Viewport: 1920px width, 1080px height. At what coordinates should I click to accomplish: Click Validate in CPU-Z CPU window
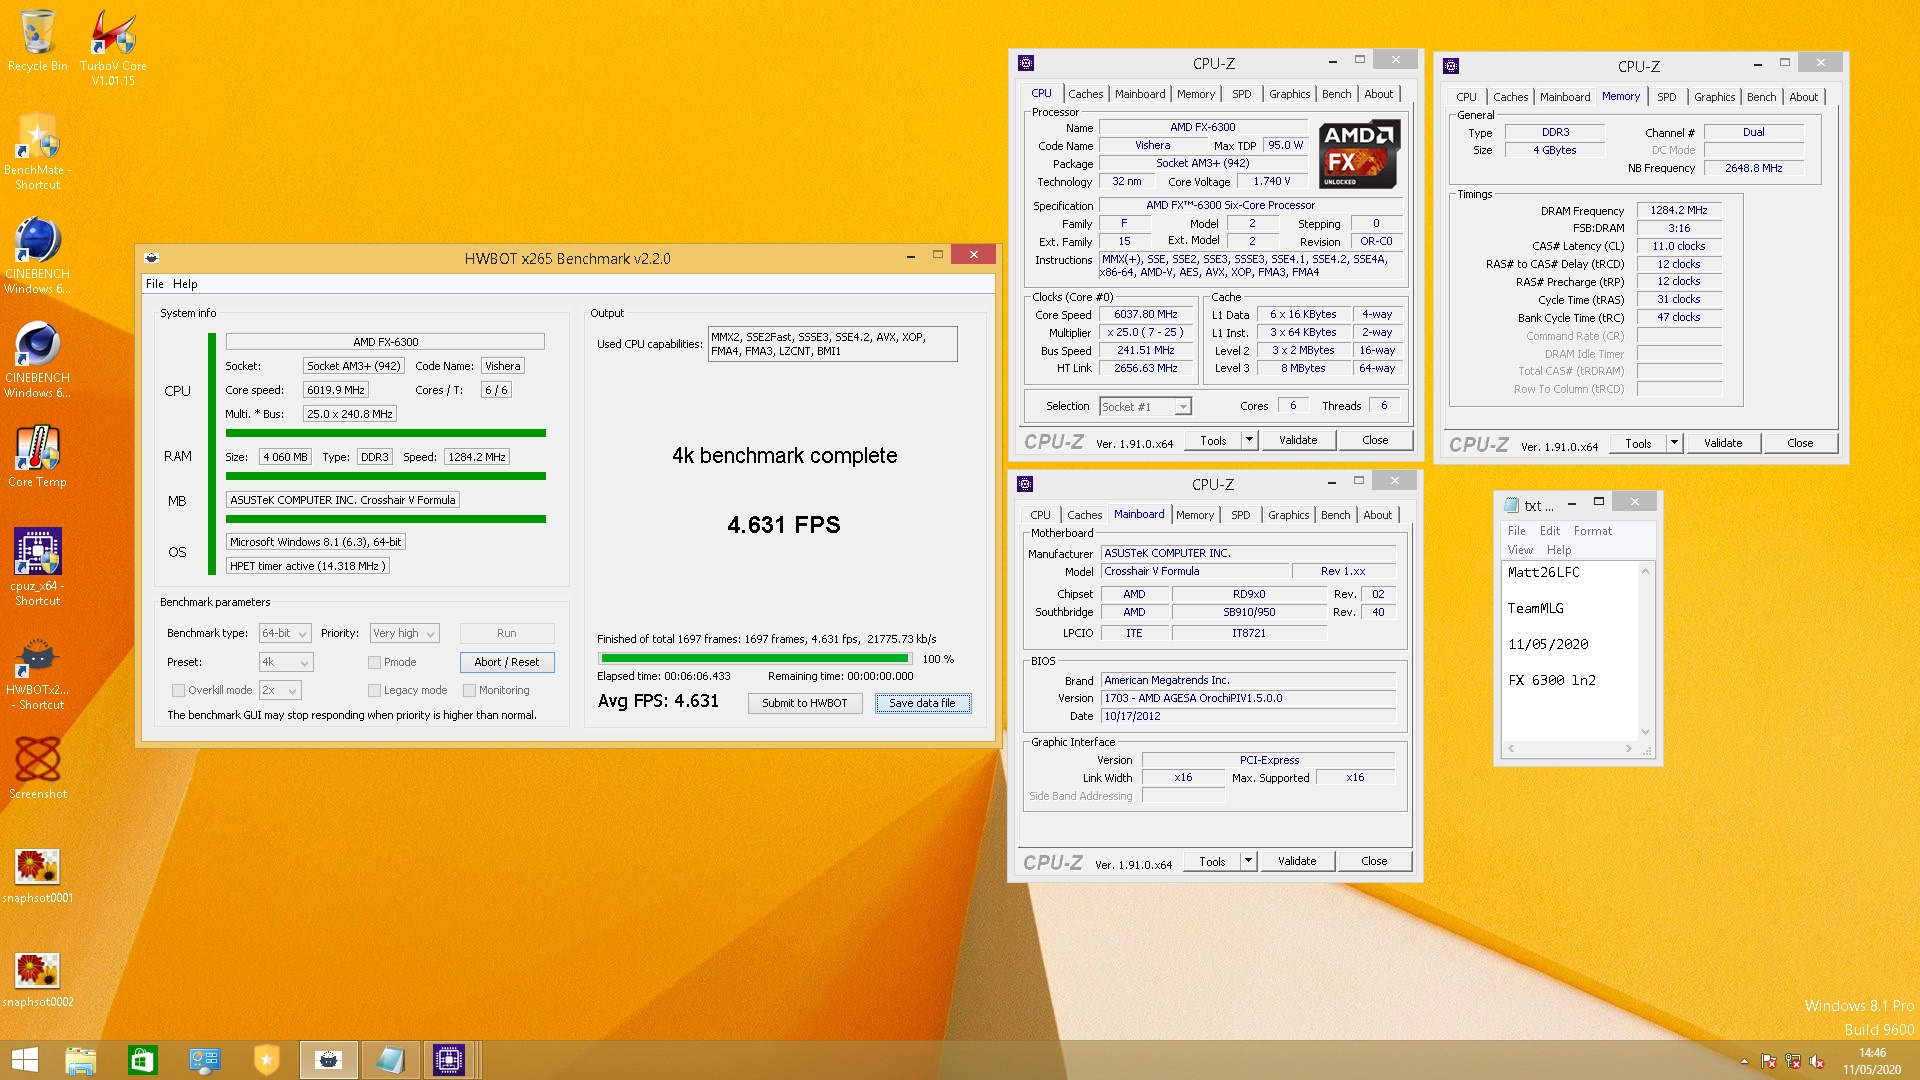1297,440
